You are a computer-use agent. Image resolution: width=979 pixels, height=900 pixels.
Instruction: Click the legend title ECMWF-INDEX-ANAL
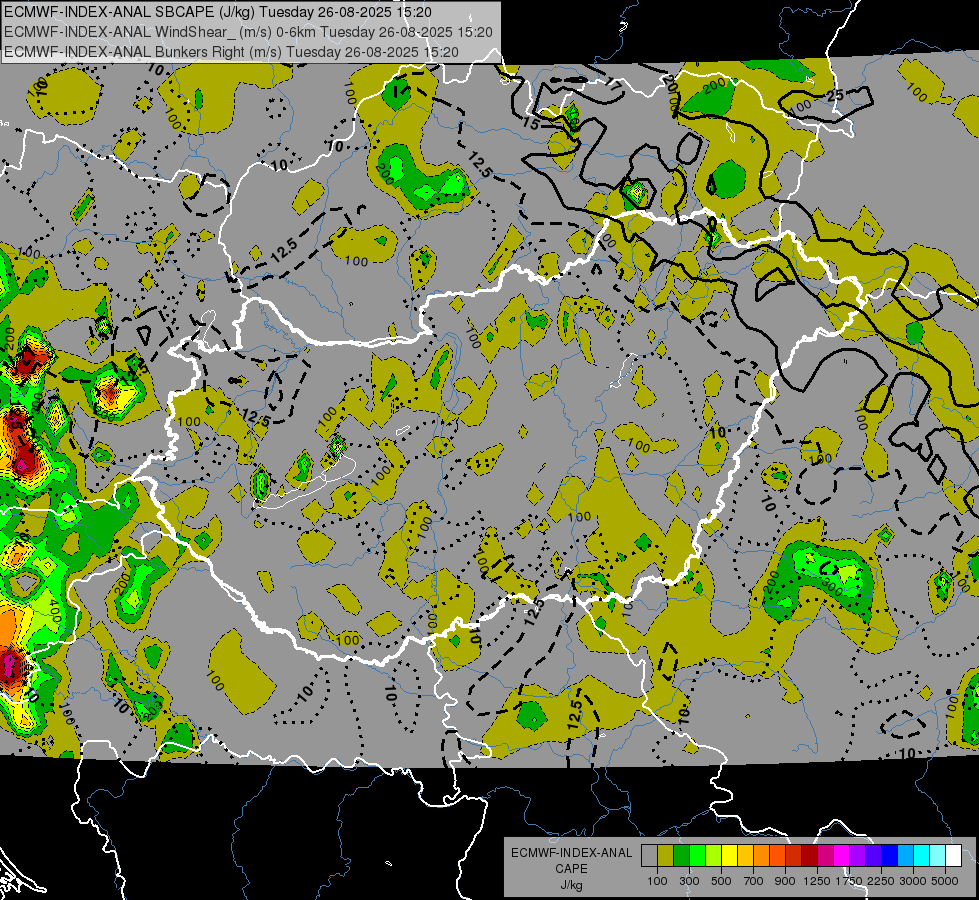(x=572, y=853)
